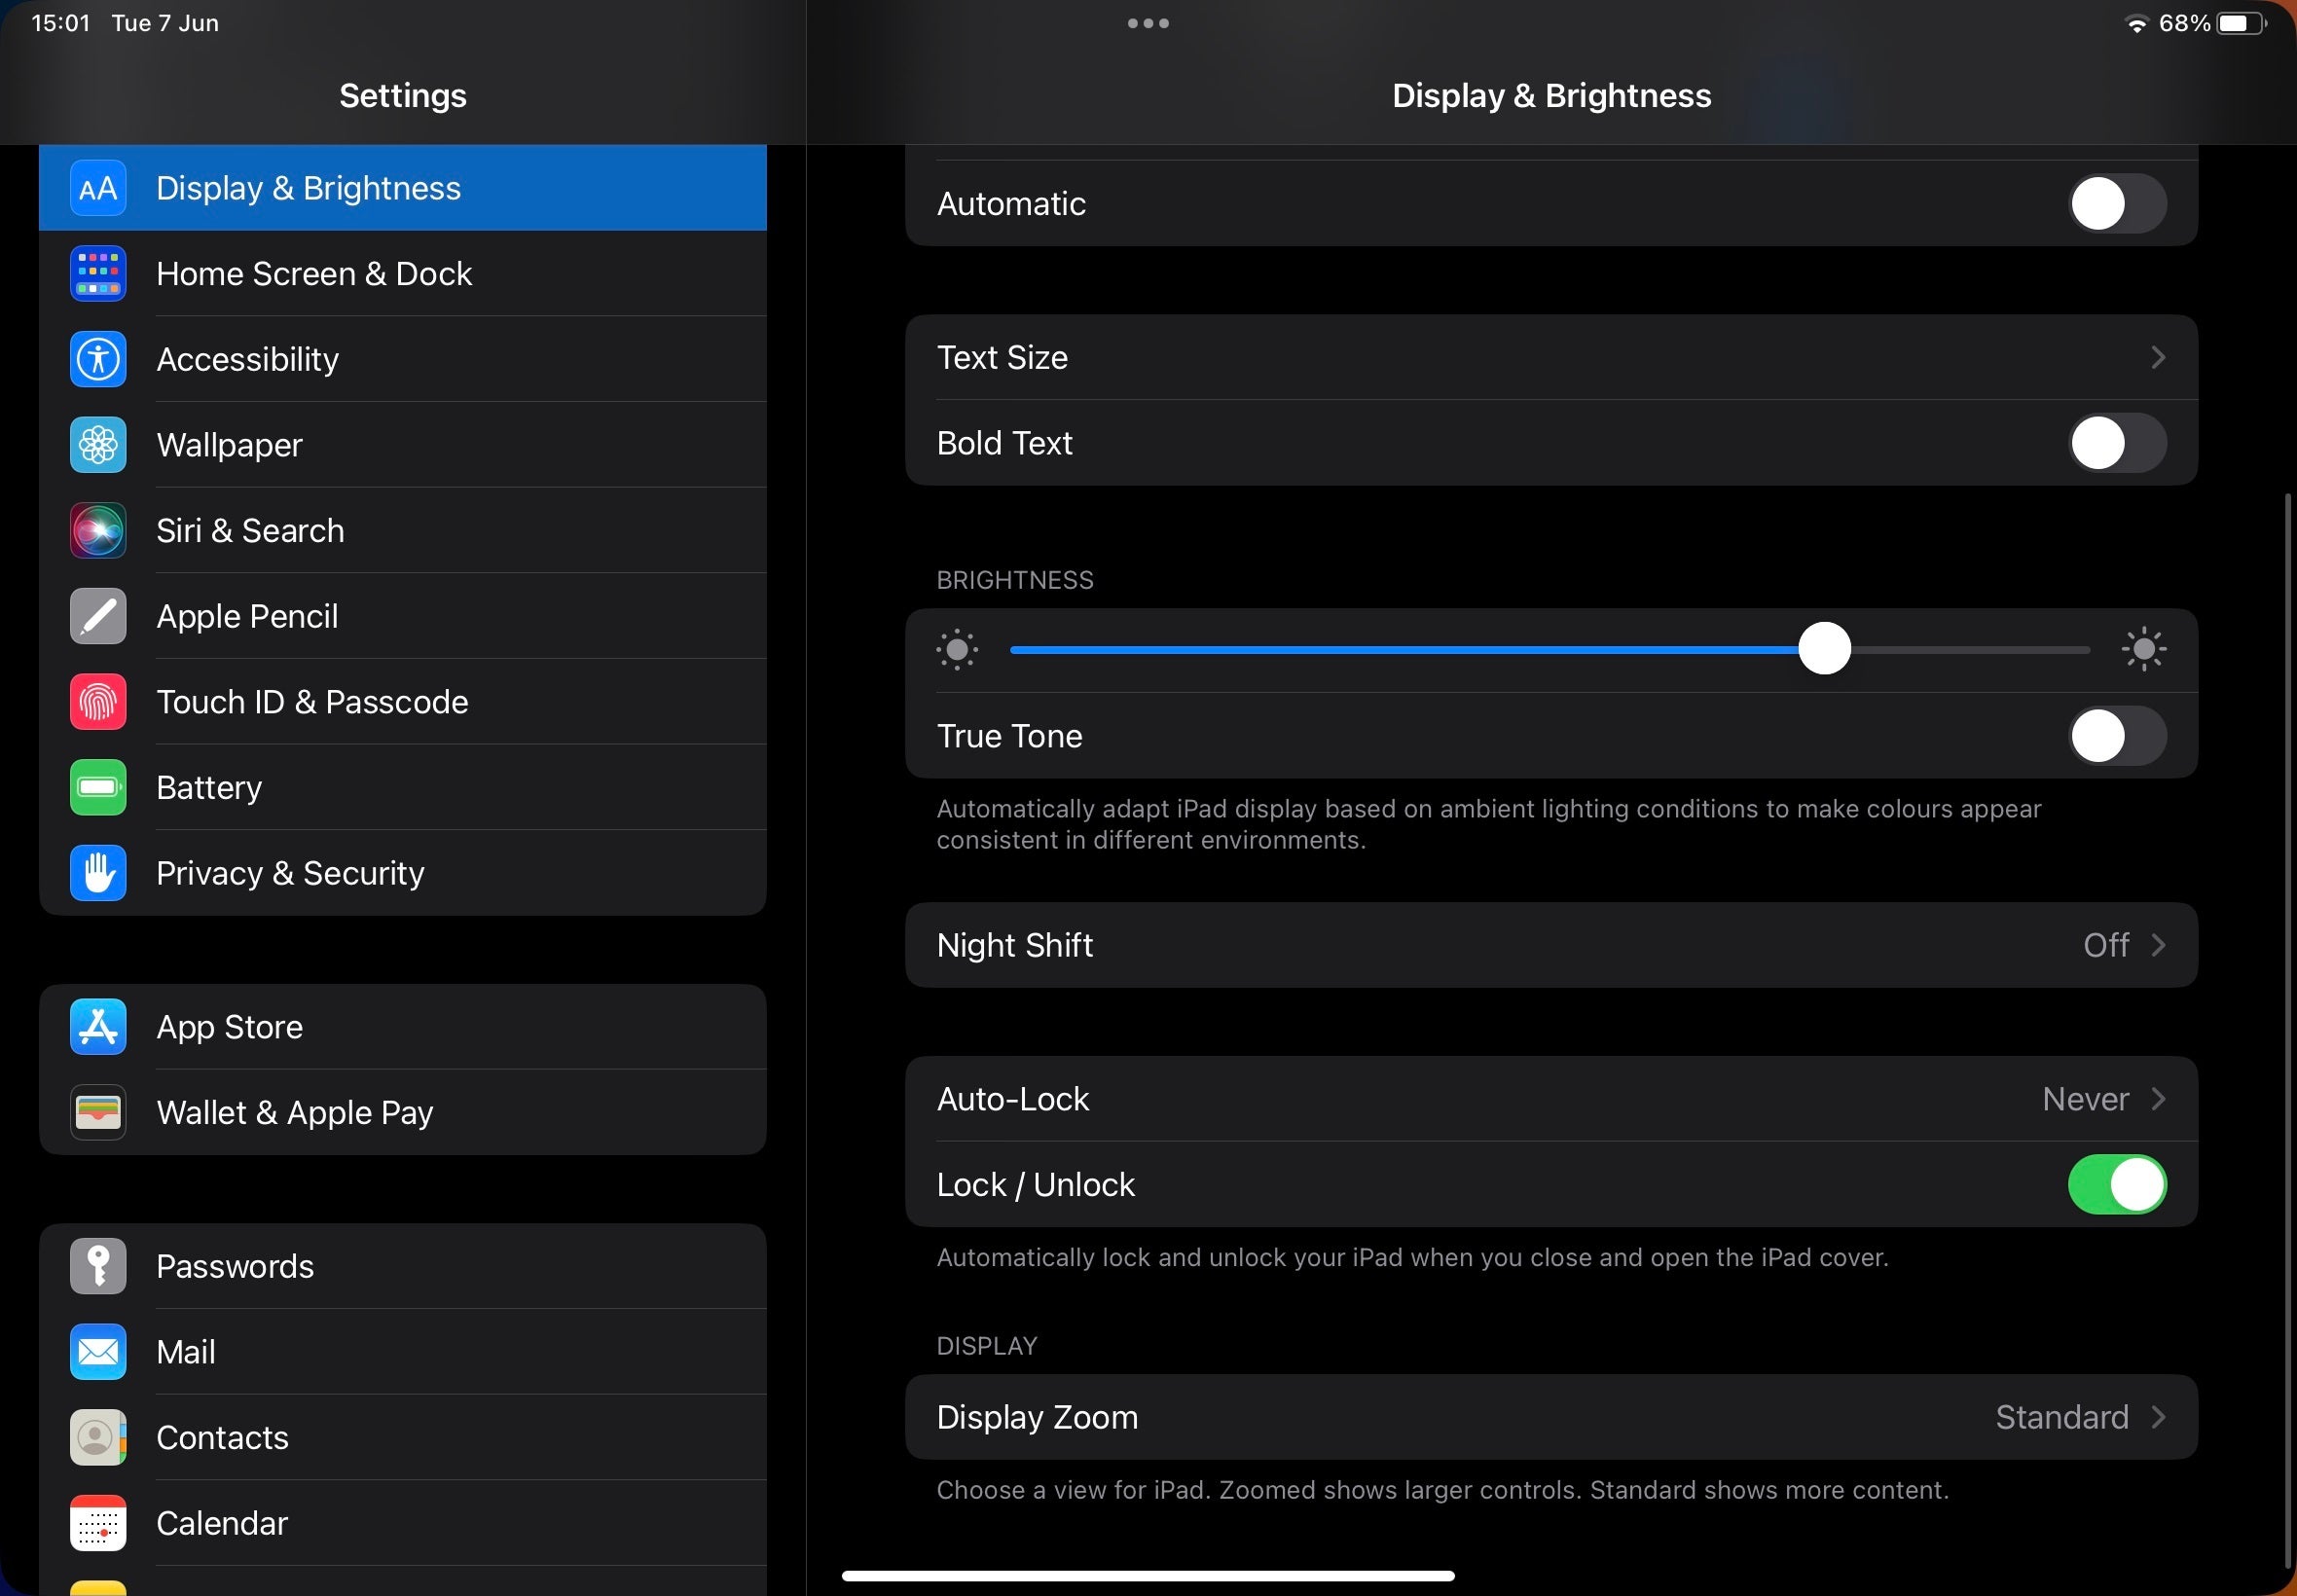Click the Text Size label
This screenshot has width=2297, height=1596.
[1002, 358]
